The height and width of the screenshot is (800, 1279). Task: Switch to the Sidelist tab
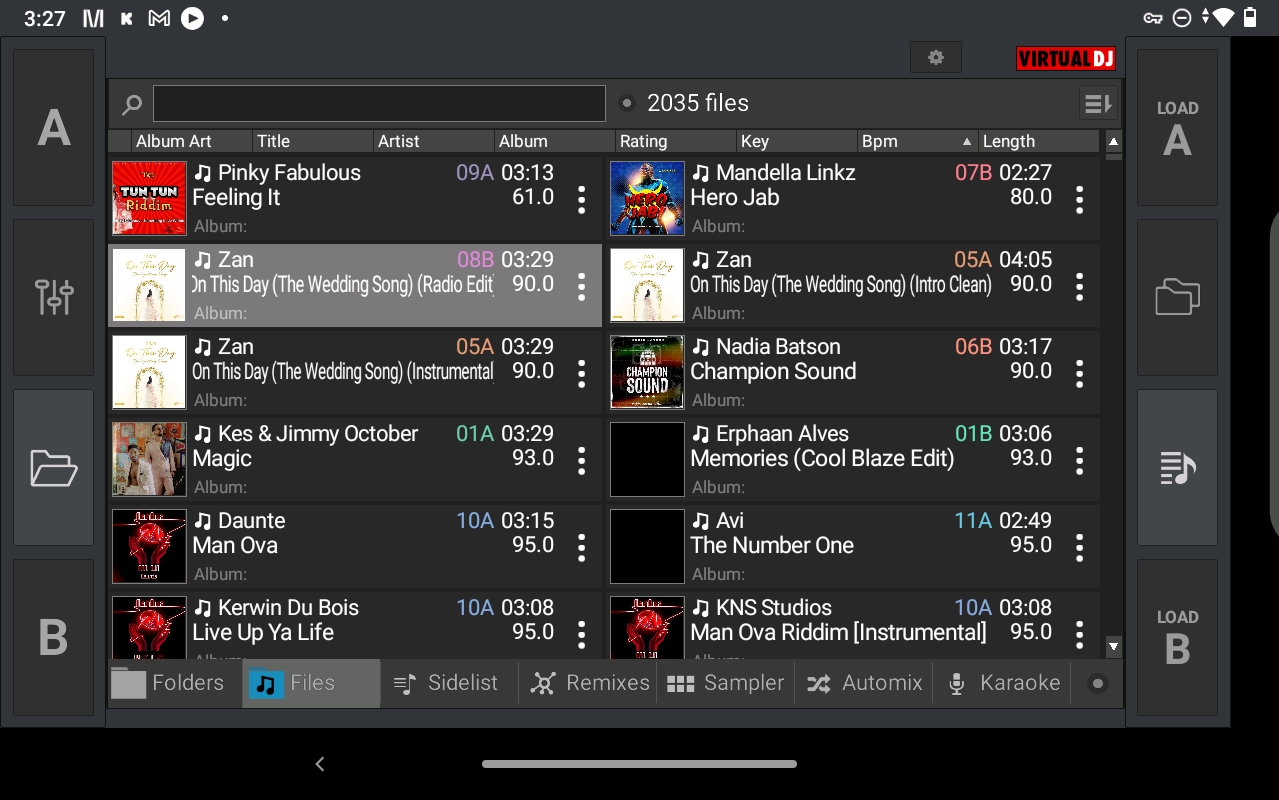(x=448, y=683)
